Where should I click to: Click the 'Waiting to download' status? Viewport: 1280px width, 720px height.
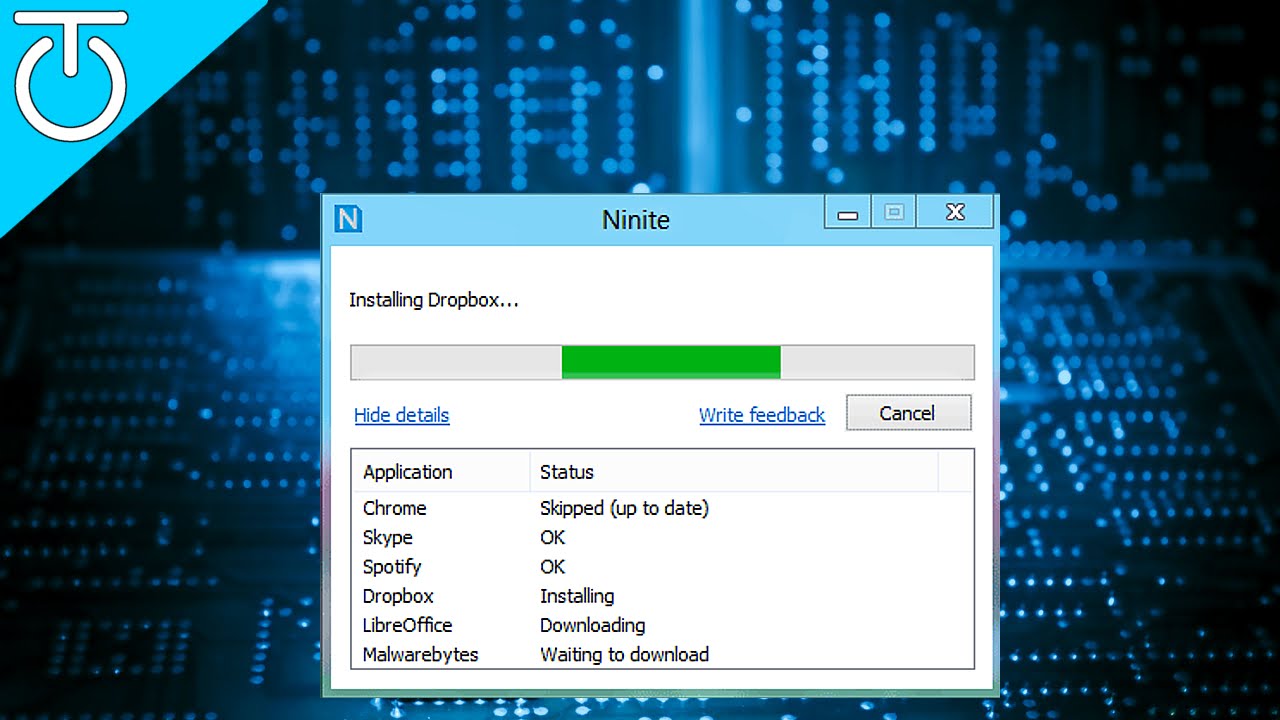(x=624, y=655)
